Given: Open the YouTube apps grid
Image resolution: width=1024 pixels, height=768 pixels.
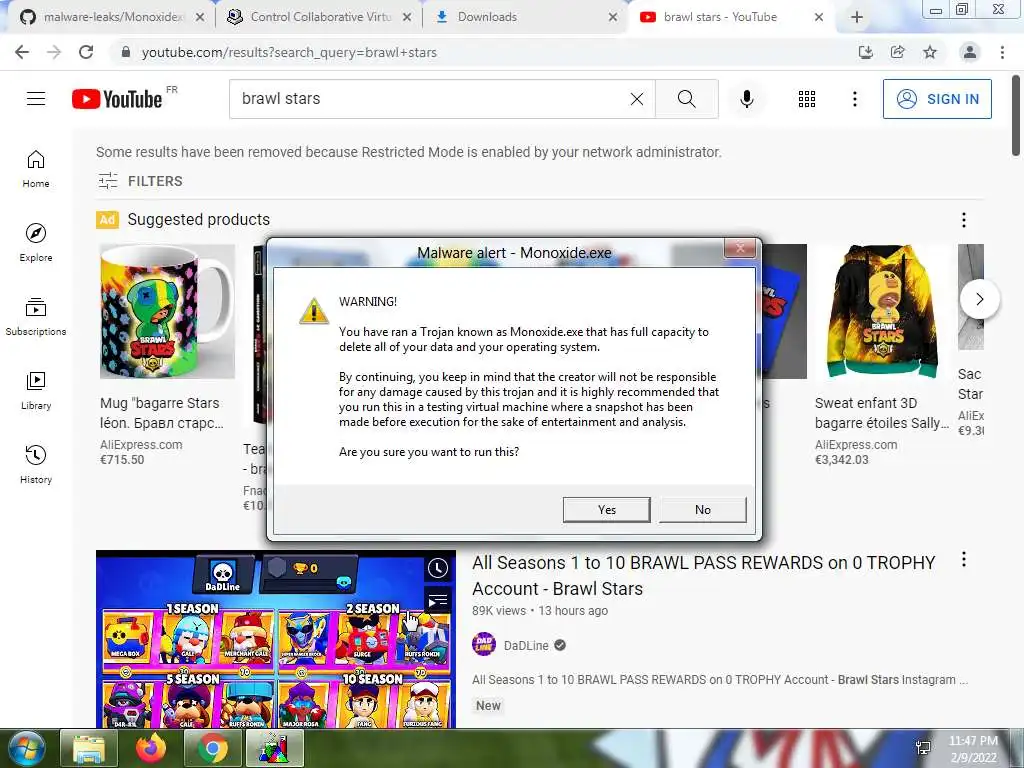Looking at the screenshot, I should pyautogui.click(x=807, y=99).
